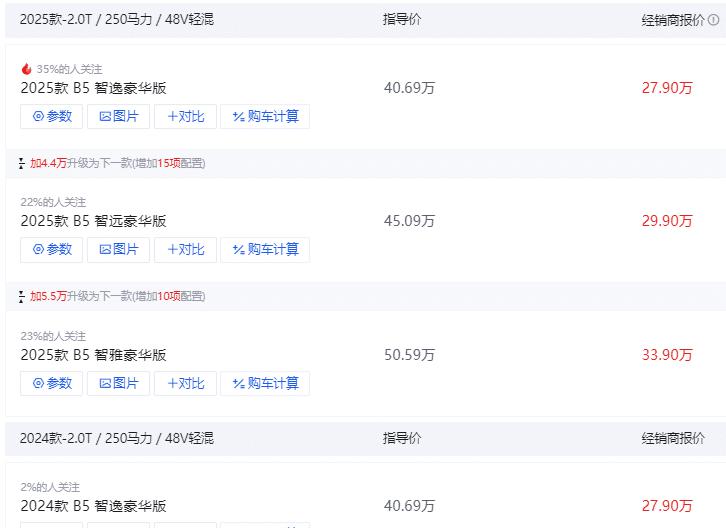Viewport: 726px width, 528px height.
Task: Open 参数 for 2025款 B5 智雅豪华版
Action: (51, 383)
